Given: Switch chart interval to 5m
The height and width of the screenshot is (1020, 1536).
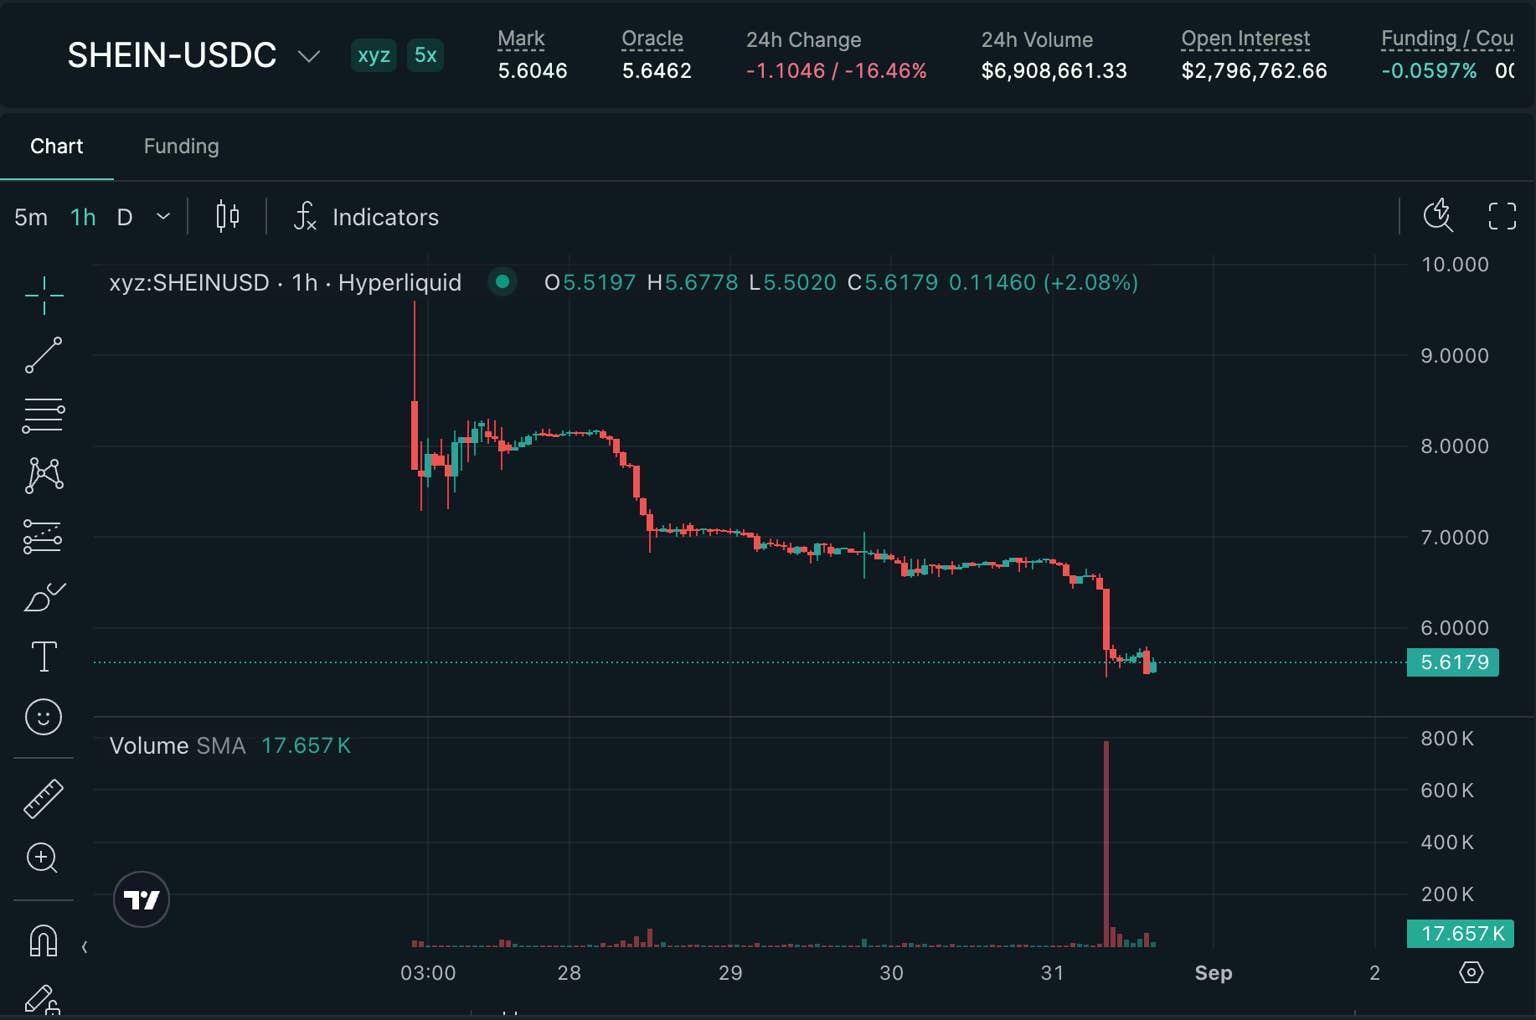Looking at the screenshot, I should point(31,217).
